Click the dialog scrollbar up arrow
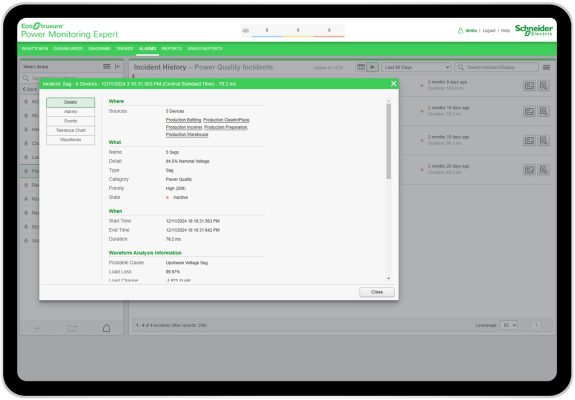575x400 pixels. click(x=388, y=100)
